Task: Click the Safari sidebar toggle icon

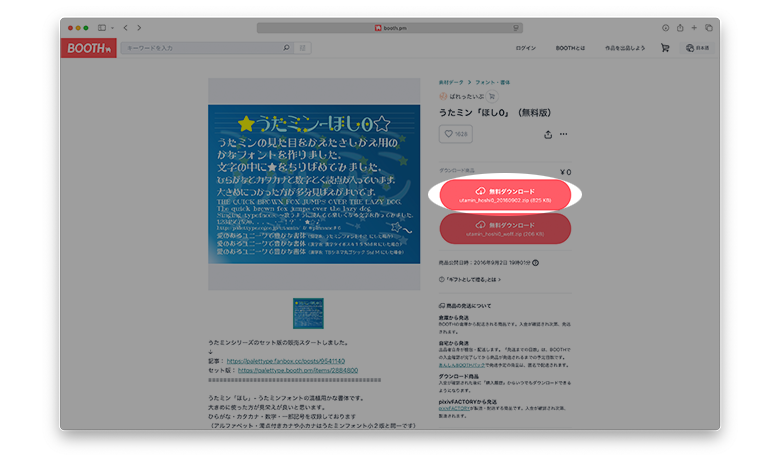Action: (x=102, y=28)
